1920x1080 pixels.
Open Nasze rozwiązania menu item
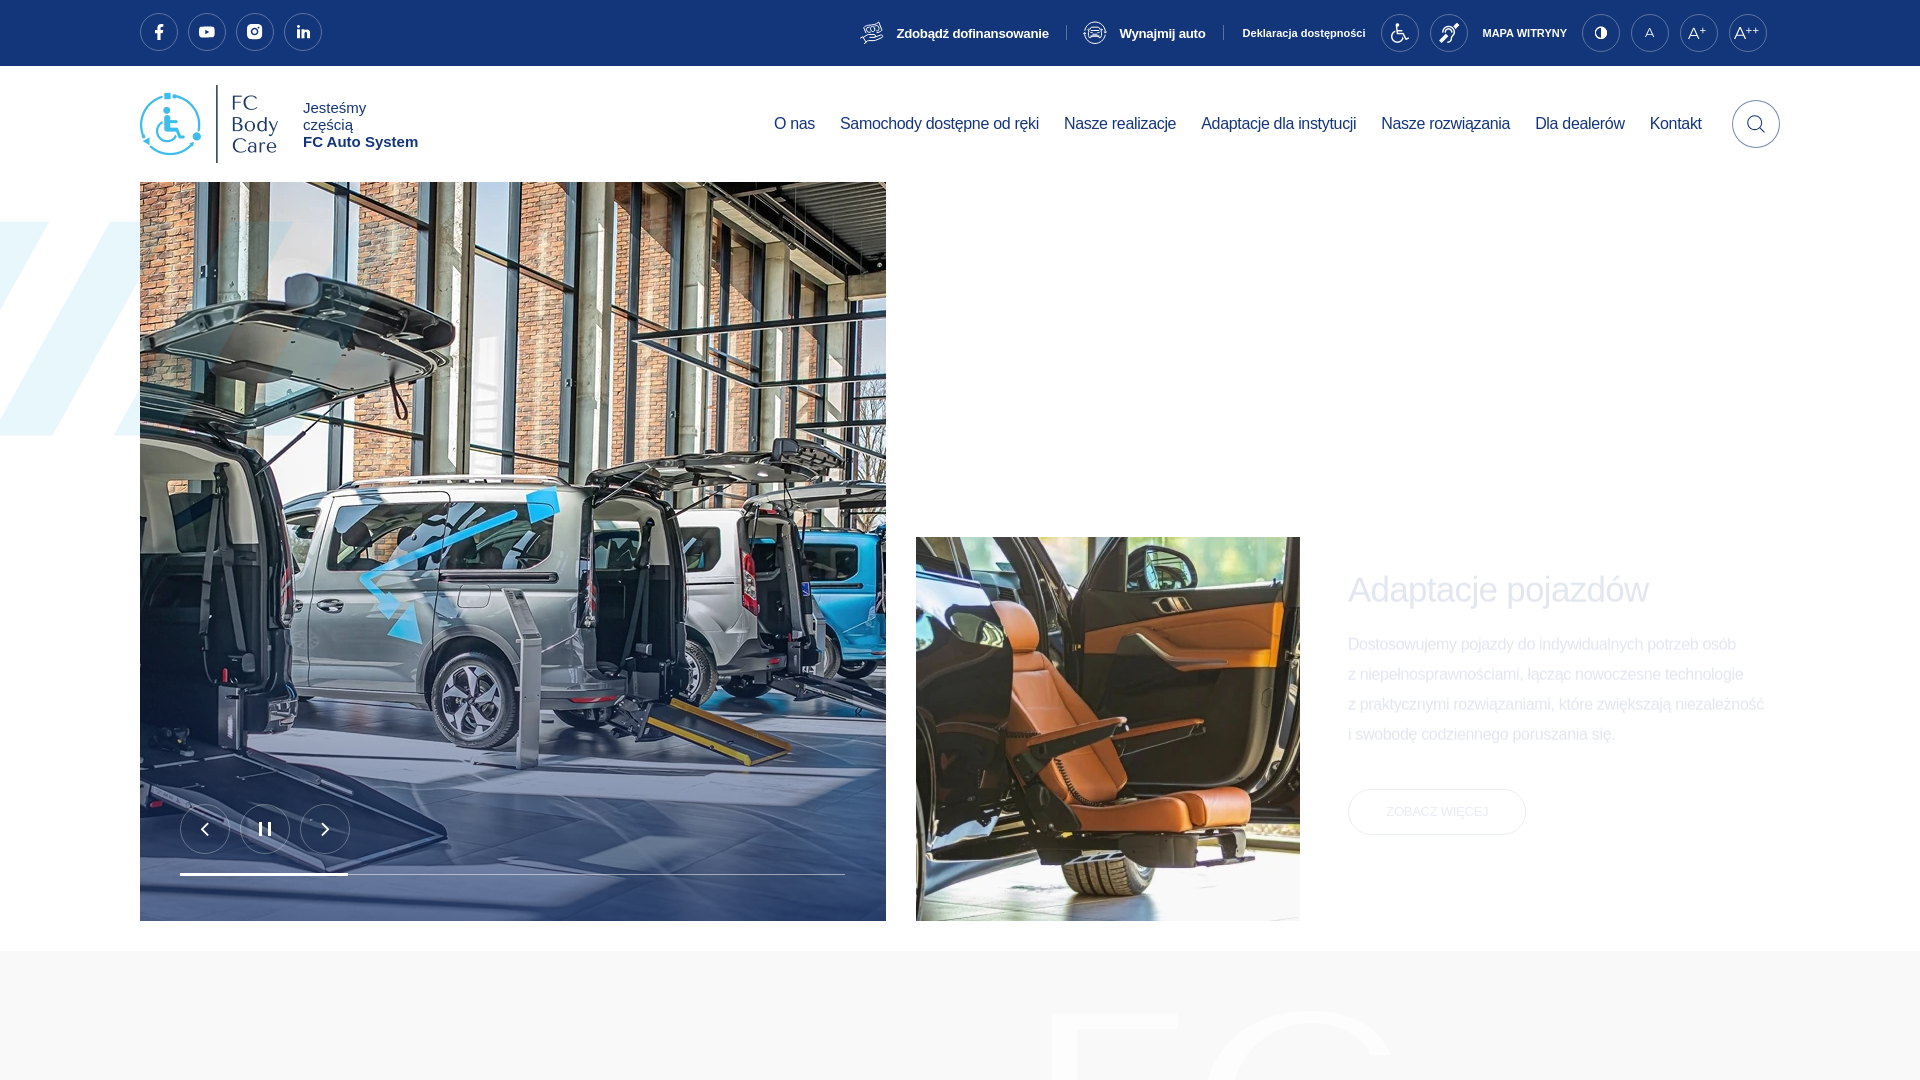(x=1445, y=124)
